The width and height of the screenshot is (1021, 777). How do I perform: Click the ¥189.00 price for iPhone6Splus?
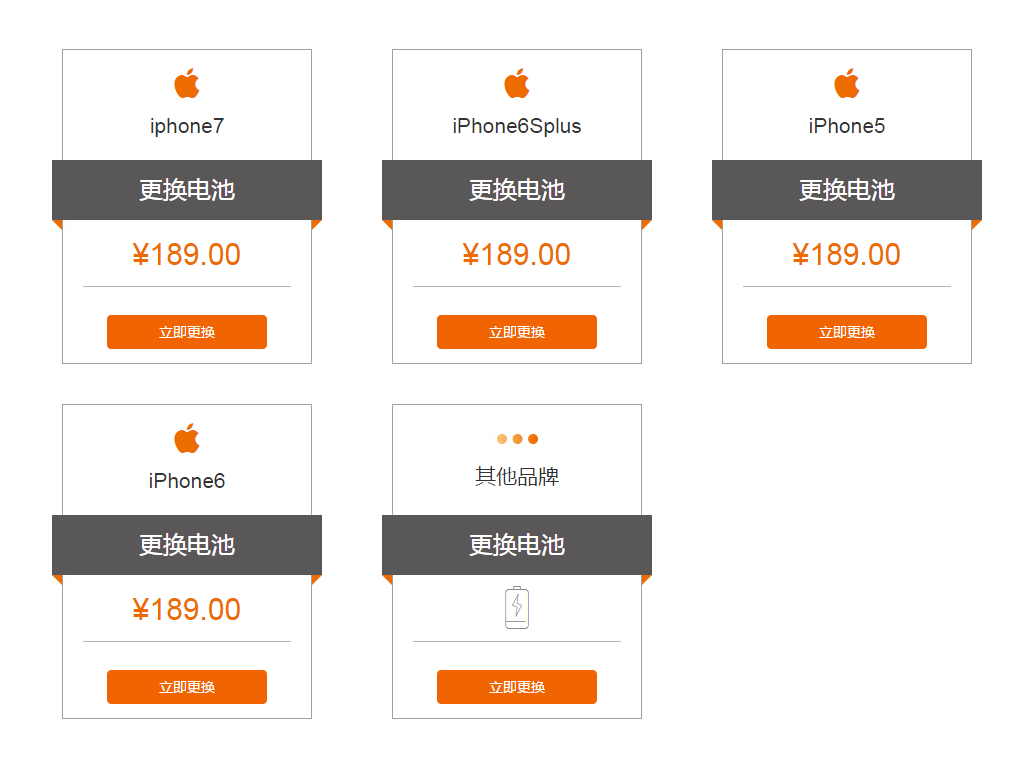pyautogui.click(x=517, y=255)
